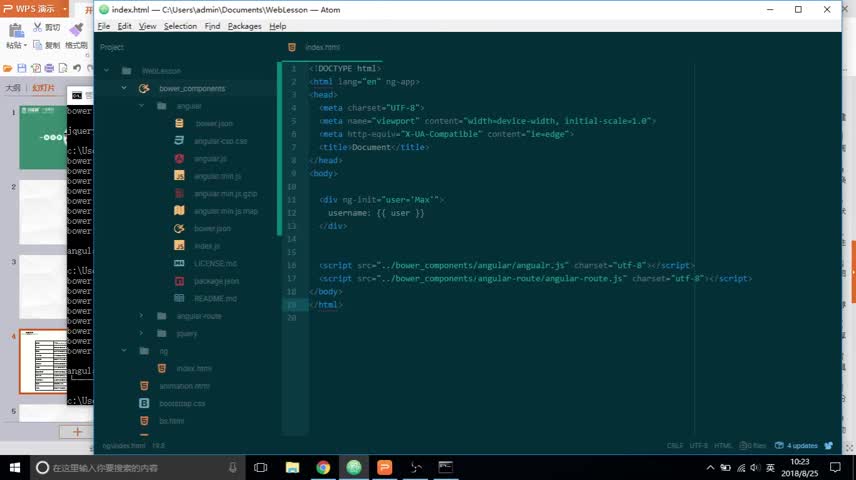The height and width of the screenshot is (480, 856).
Task: Open the File menu in Atom
Action: pos(104,26)
